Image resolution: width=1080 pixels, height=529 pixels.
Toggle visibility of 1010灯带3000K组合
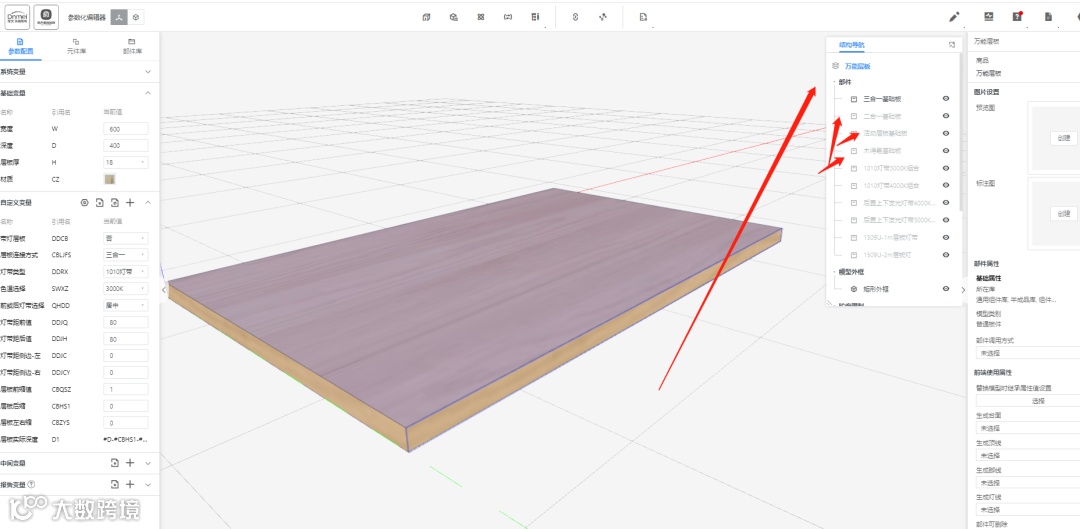[946, 168]
